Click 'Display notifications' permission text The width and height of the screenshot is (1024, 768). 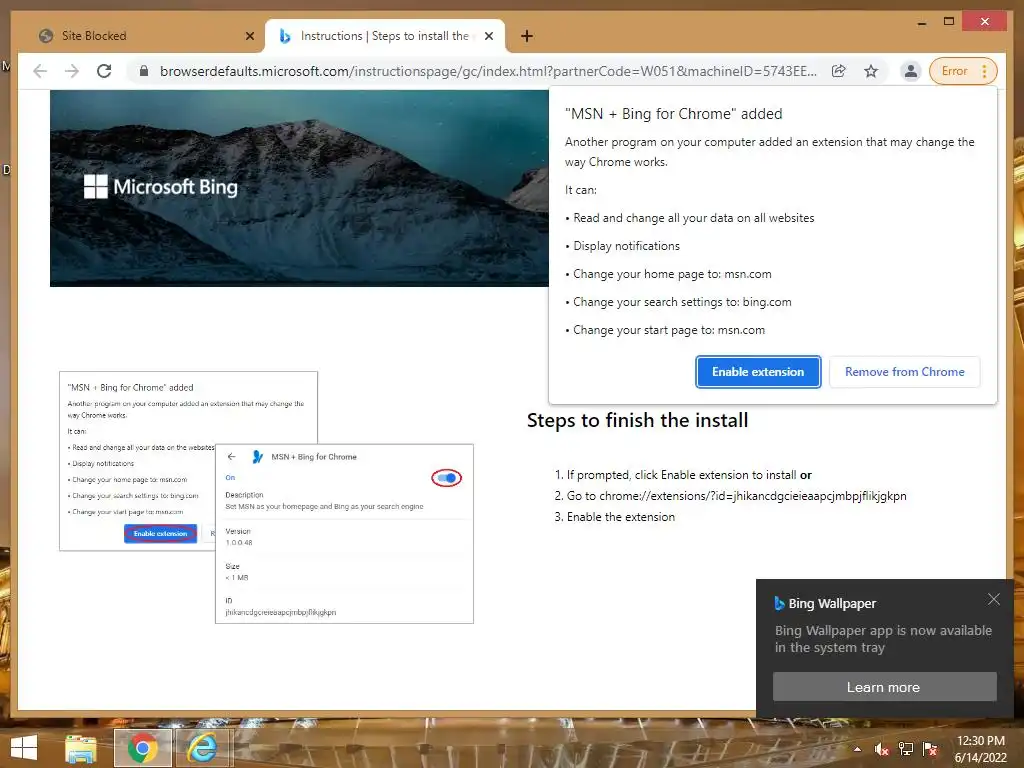point(626,246)
